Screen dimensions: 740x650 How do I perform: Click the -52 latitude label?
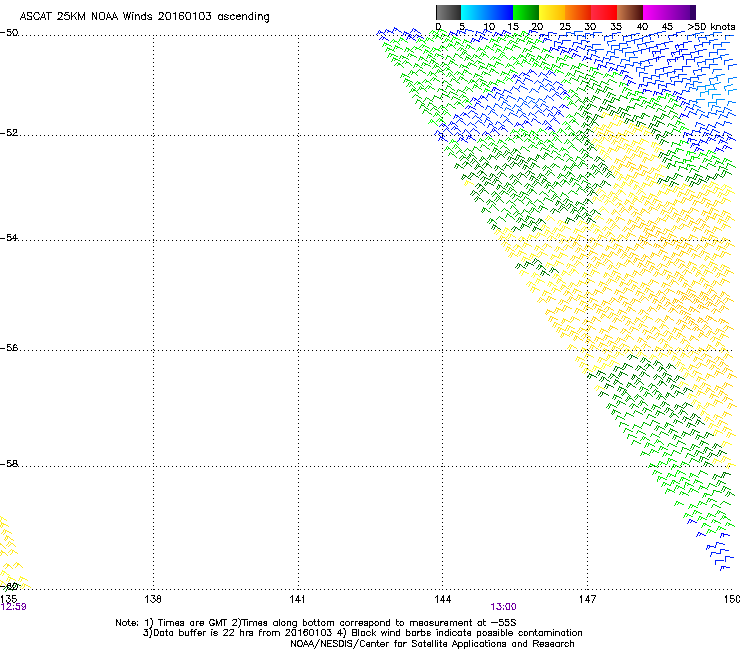tap(9, 133)
